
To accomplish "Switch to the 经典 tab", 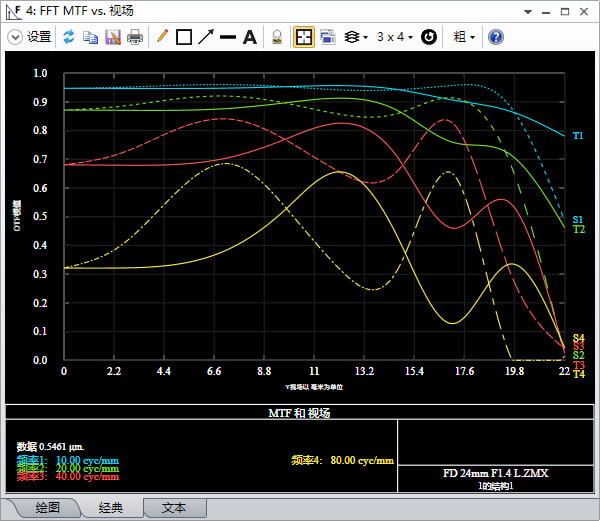I will click(x=111, y=508).
